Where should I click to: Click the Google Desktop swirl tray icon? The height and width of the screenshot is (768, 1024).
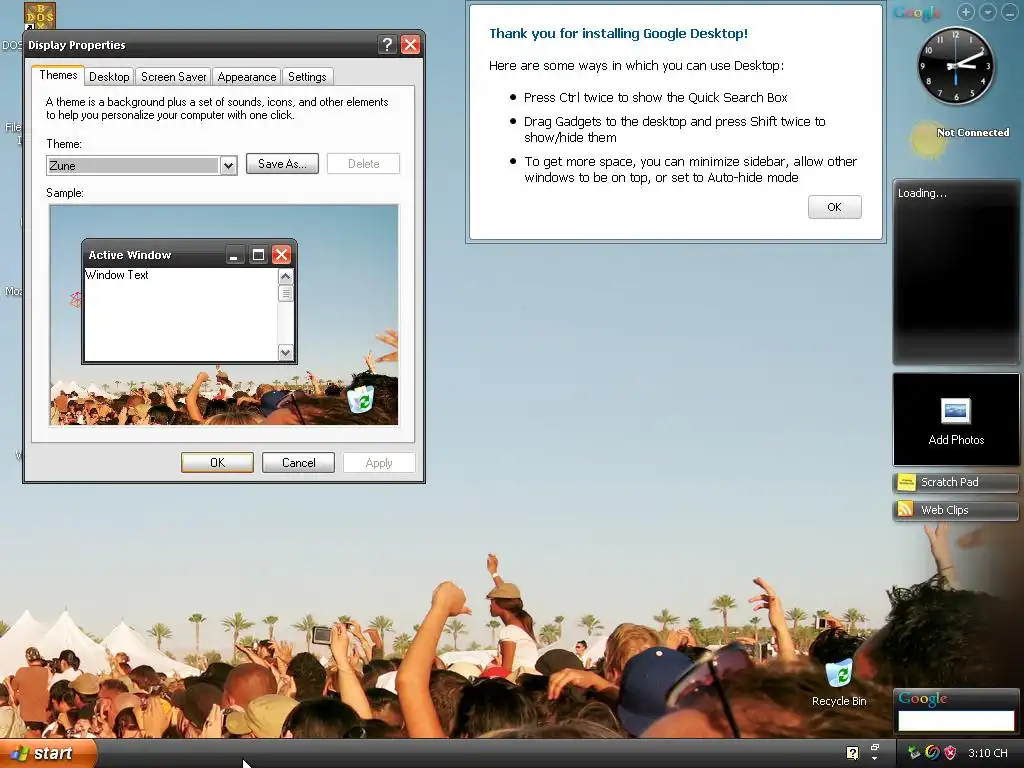(932, 753)
